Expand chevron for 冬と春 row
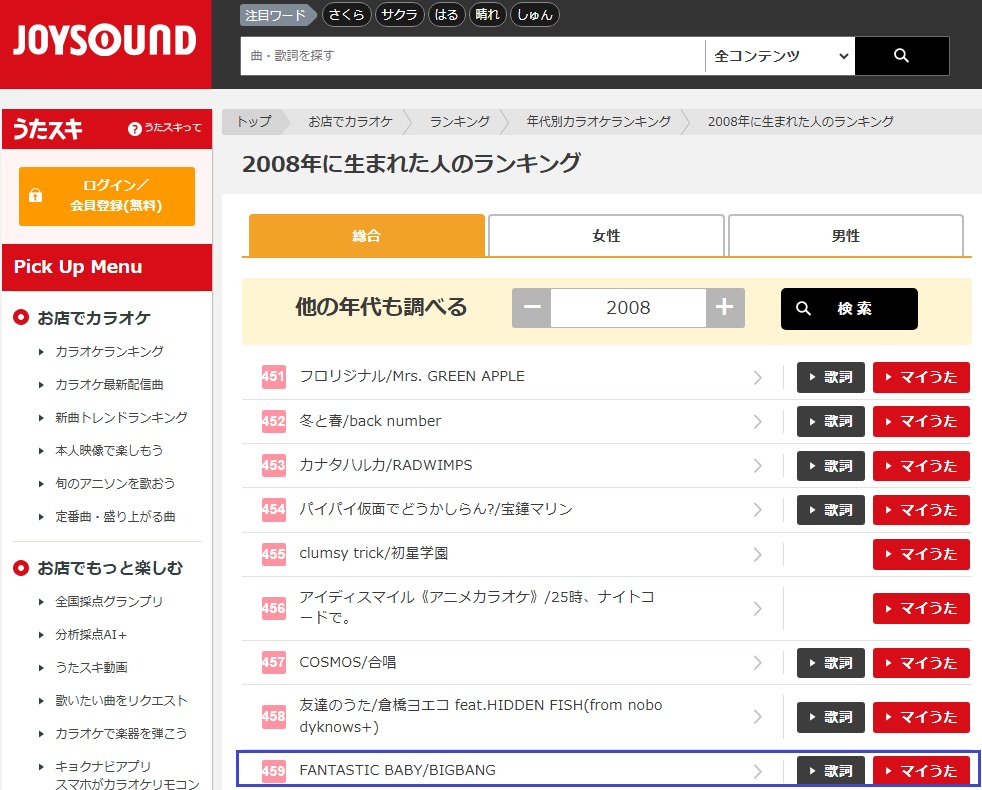The image size is (982, 790). click(x=757, y=422)
